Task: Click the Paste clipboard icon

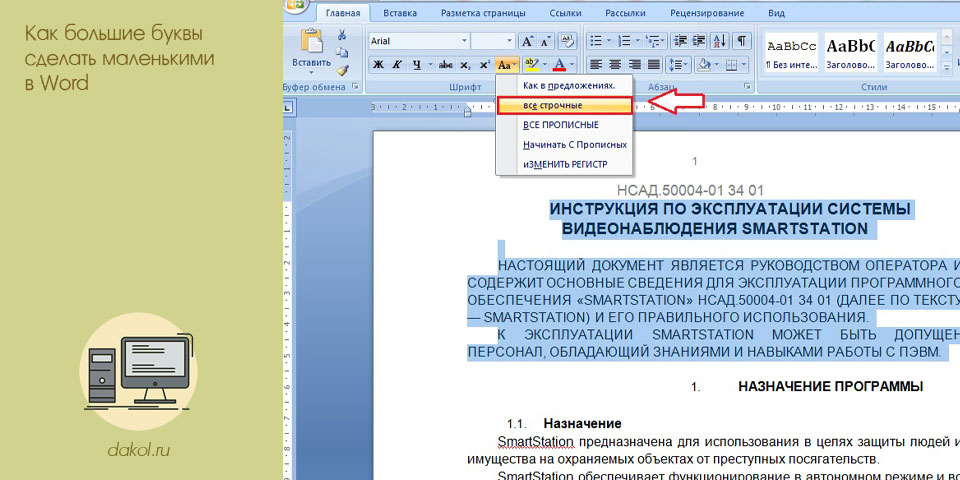Action: (312, 41)
